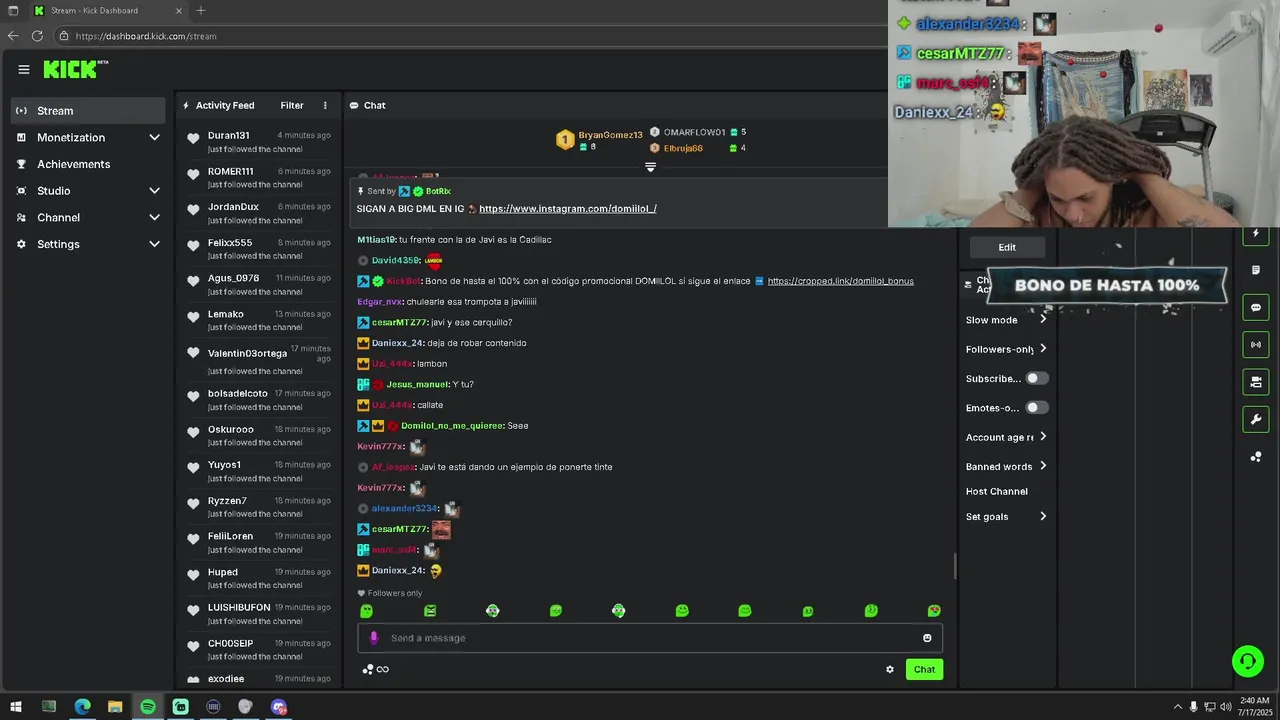Toggle the Emotes-only chat switch
The image size is (1280, 720).
click(1037, 408)
